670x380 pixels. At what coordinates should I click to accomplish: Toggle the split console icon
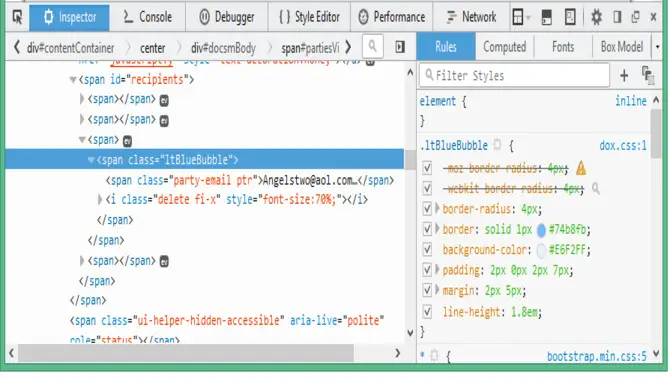click(547, 17)
